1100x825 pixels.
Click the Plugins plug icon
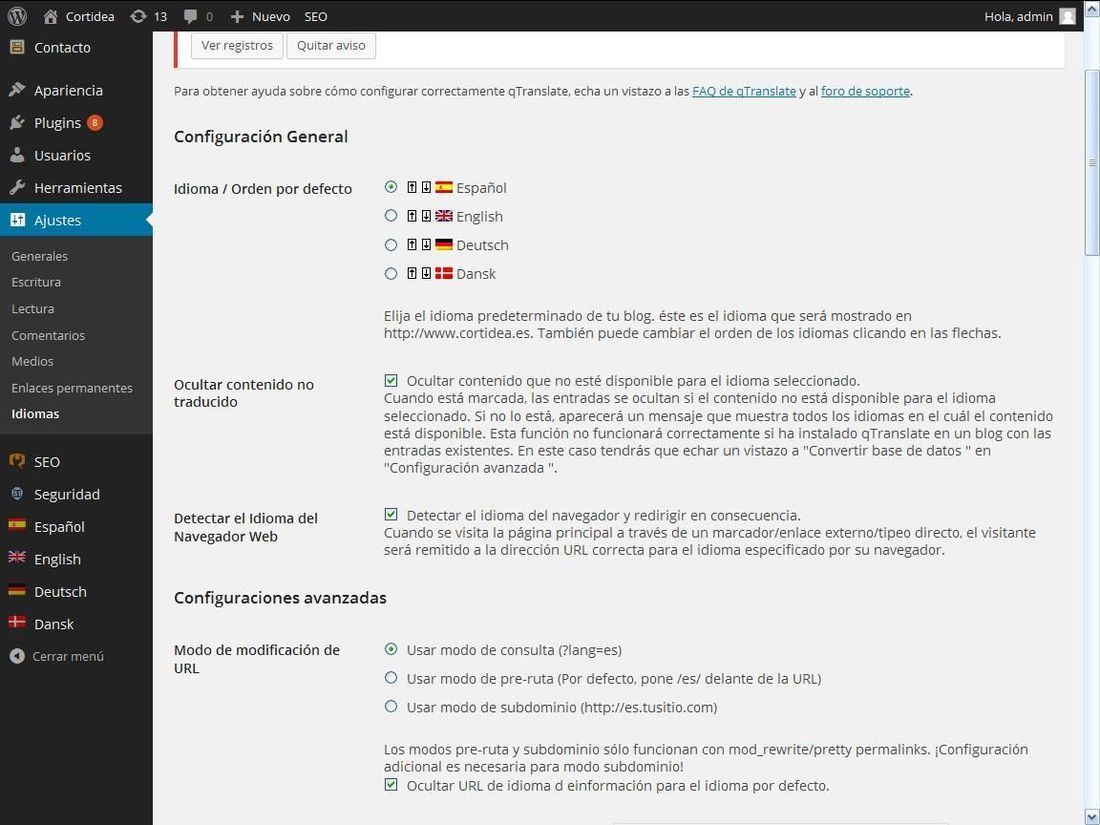tap(17, 123)
